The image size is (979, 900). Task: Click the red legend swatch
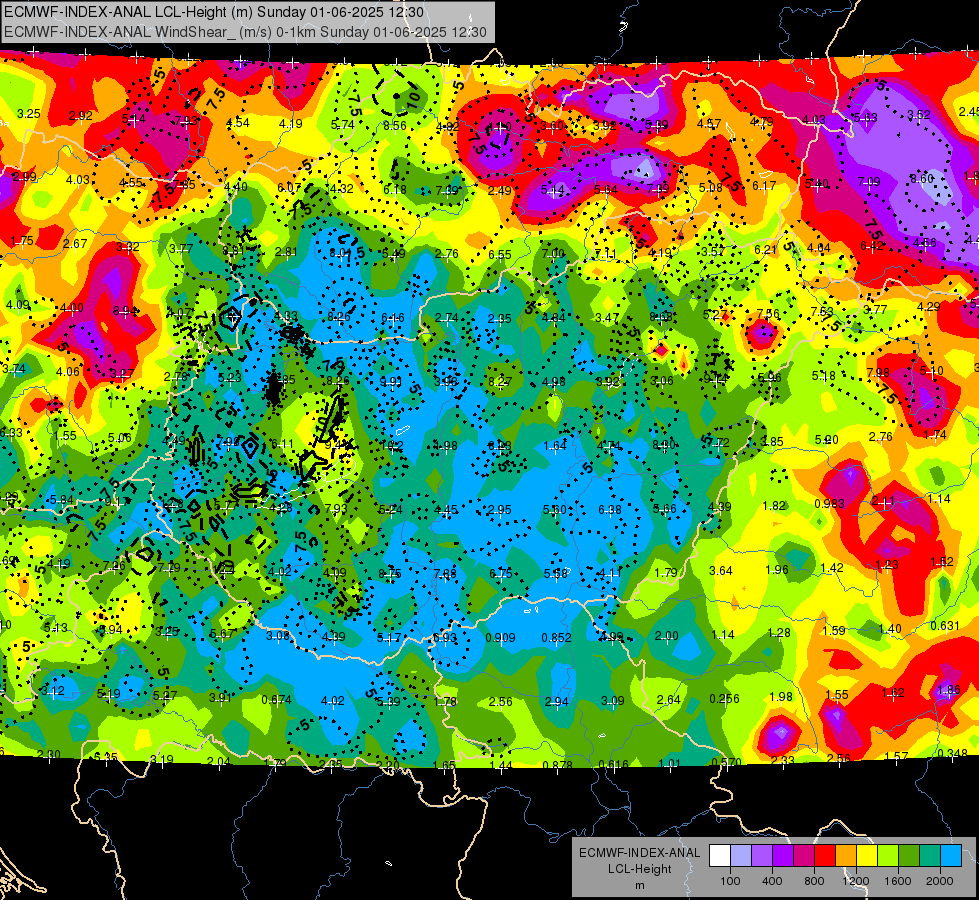pos(825,855)
